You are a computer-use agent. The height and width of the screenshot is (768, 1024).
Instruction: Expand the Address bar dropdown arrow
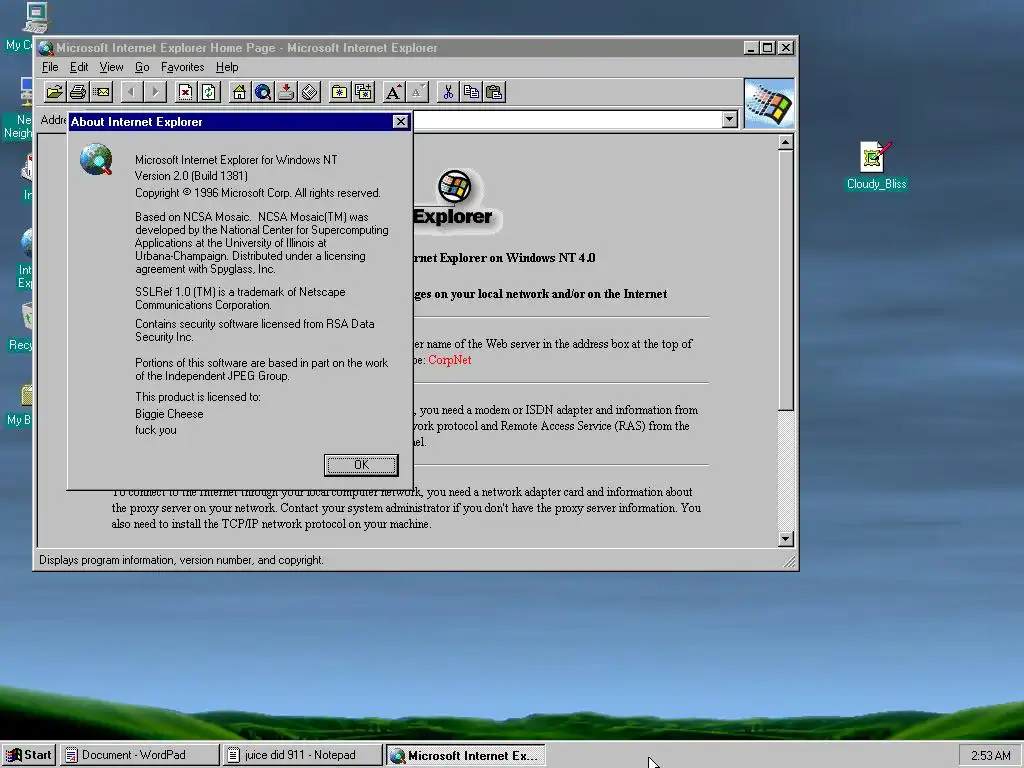tap(729, 120)
